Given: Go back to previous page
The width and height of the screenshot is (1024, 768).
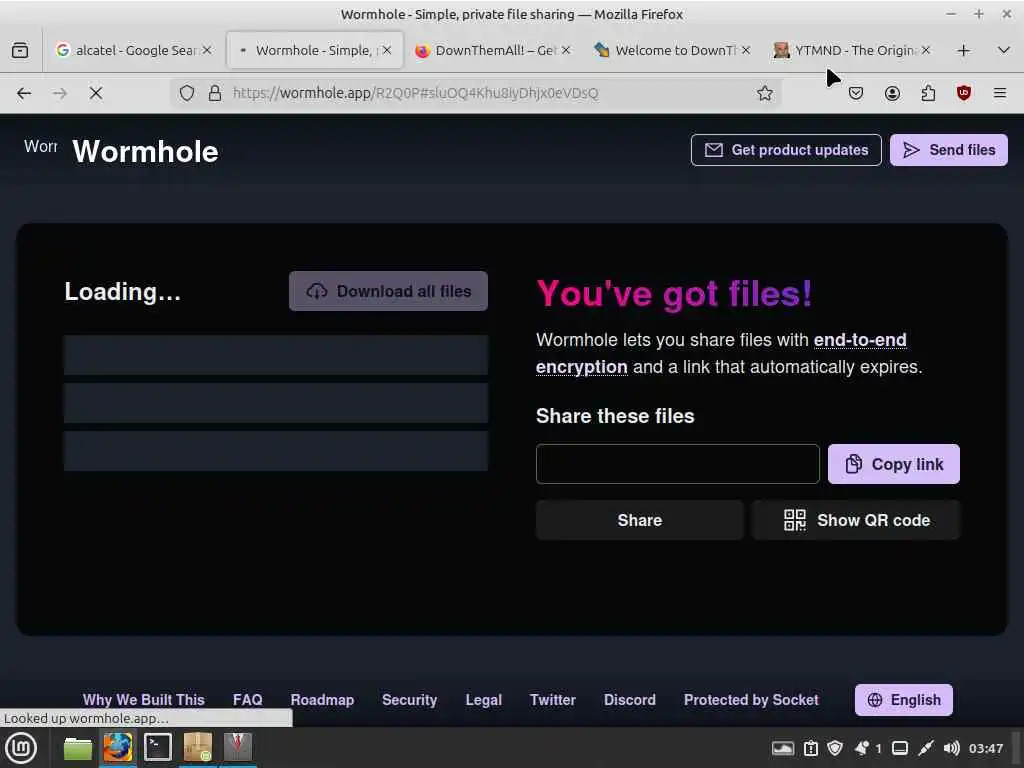Looking at the screenshot, I should [x=24, y=93].
